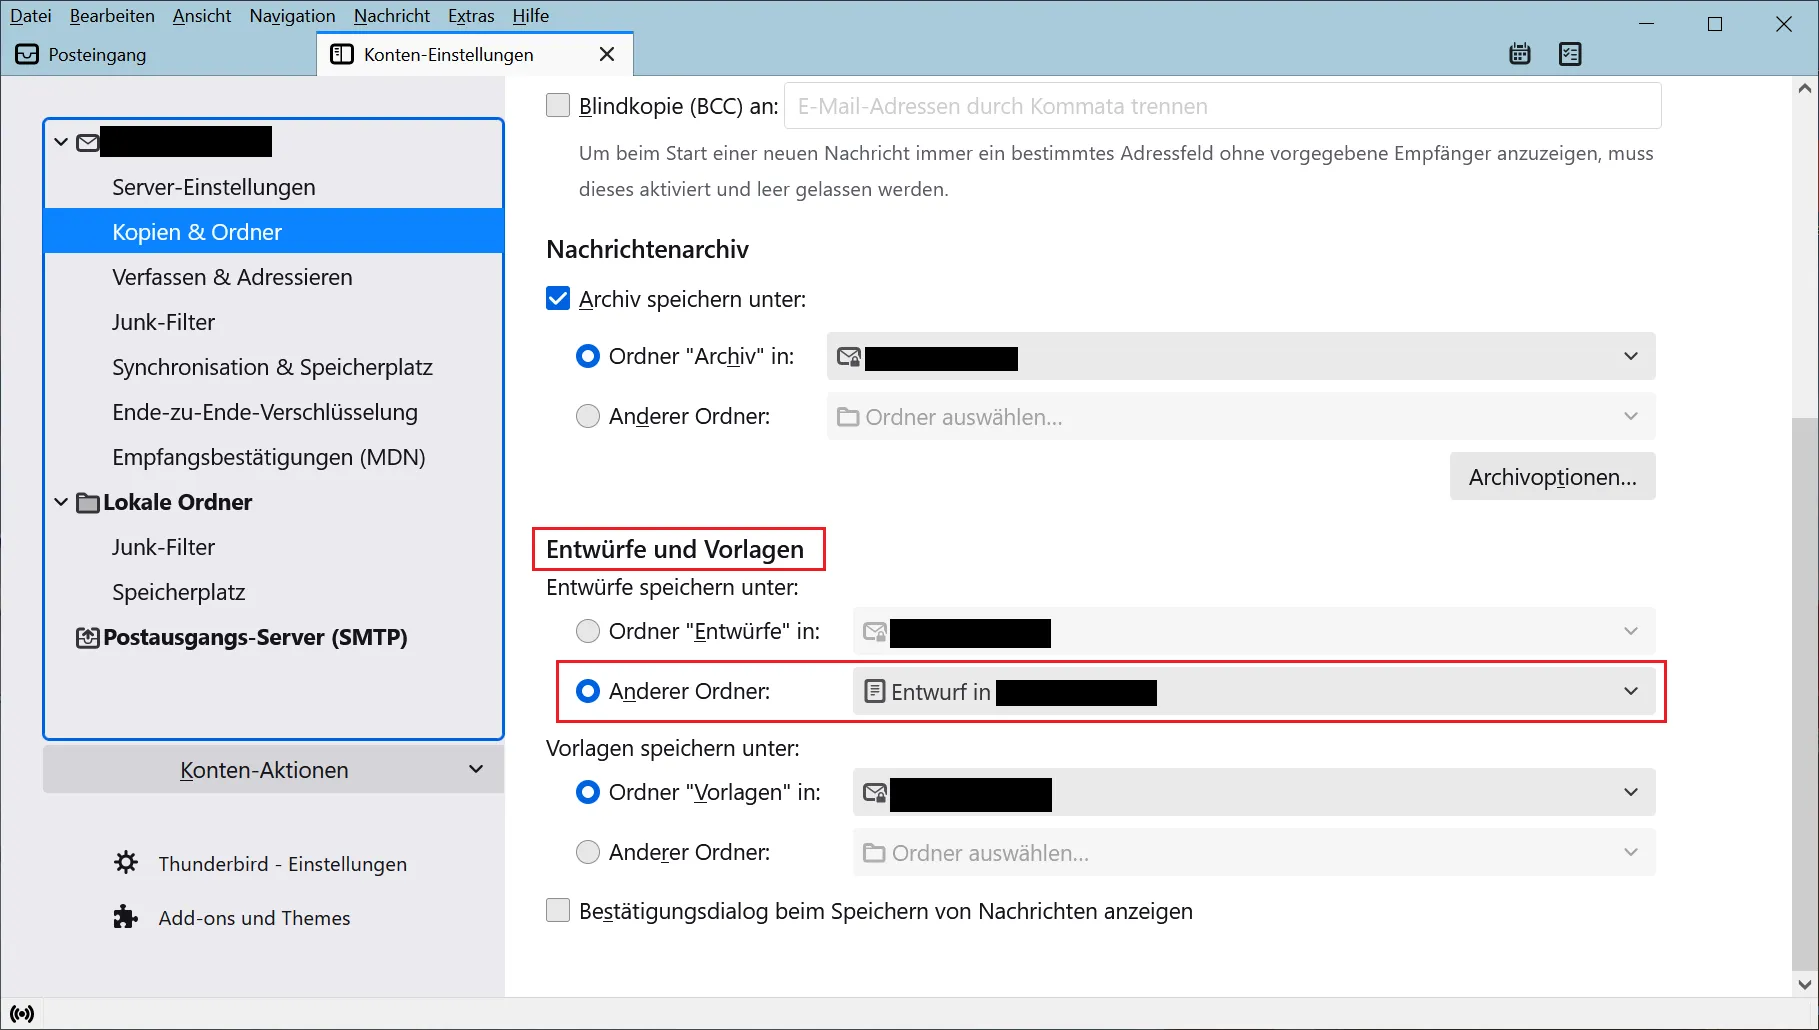Select the Lokale Ordner entry
Screen dimensions: 1819x1030
click(x=273, y=502)
